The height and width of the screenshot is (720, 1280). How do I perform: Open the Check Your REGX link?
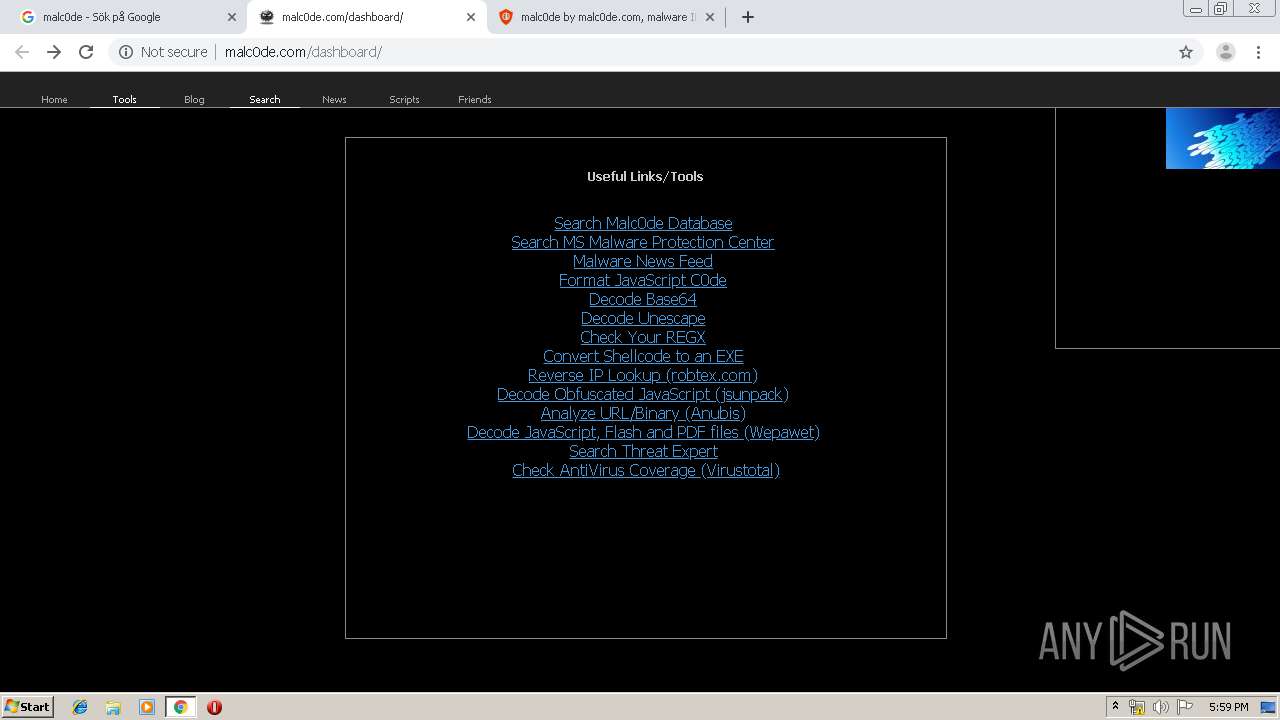(643, 337)
